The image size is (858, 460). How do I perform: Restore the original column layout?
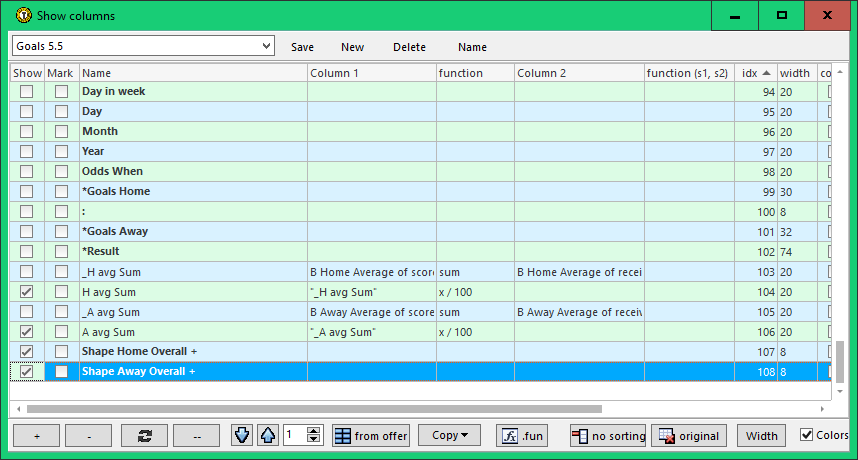pos(689,436)
